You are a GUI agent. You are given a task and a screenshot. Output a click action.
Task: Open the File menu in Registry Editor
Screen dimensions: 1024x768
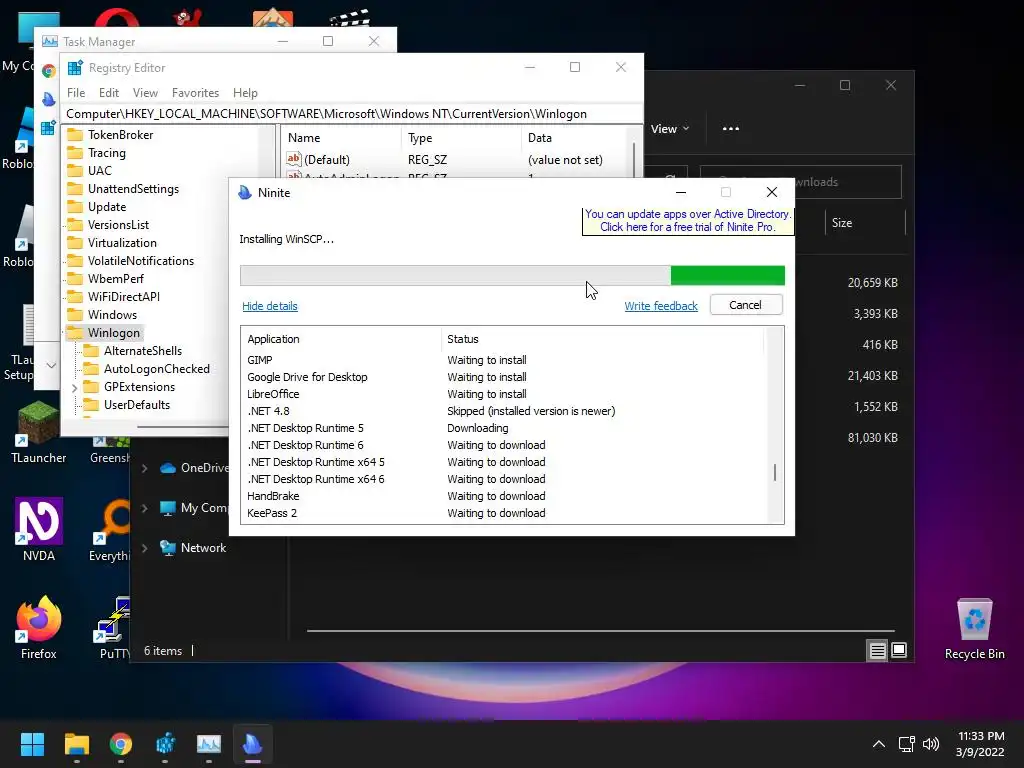[x=76, y=93]
